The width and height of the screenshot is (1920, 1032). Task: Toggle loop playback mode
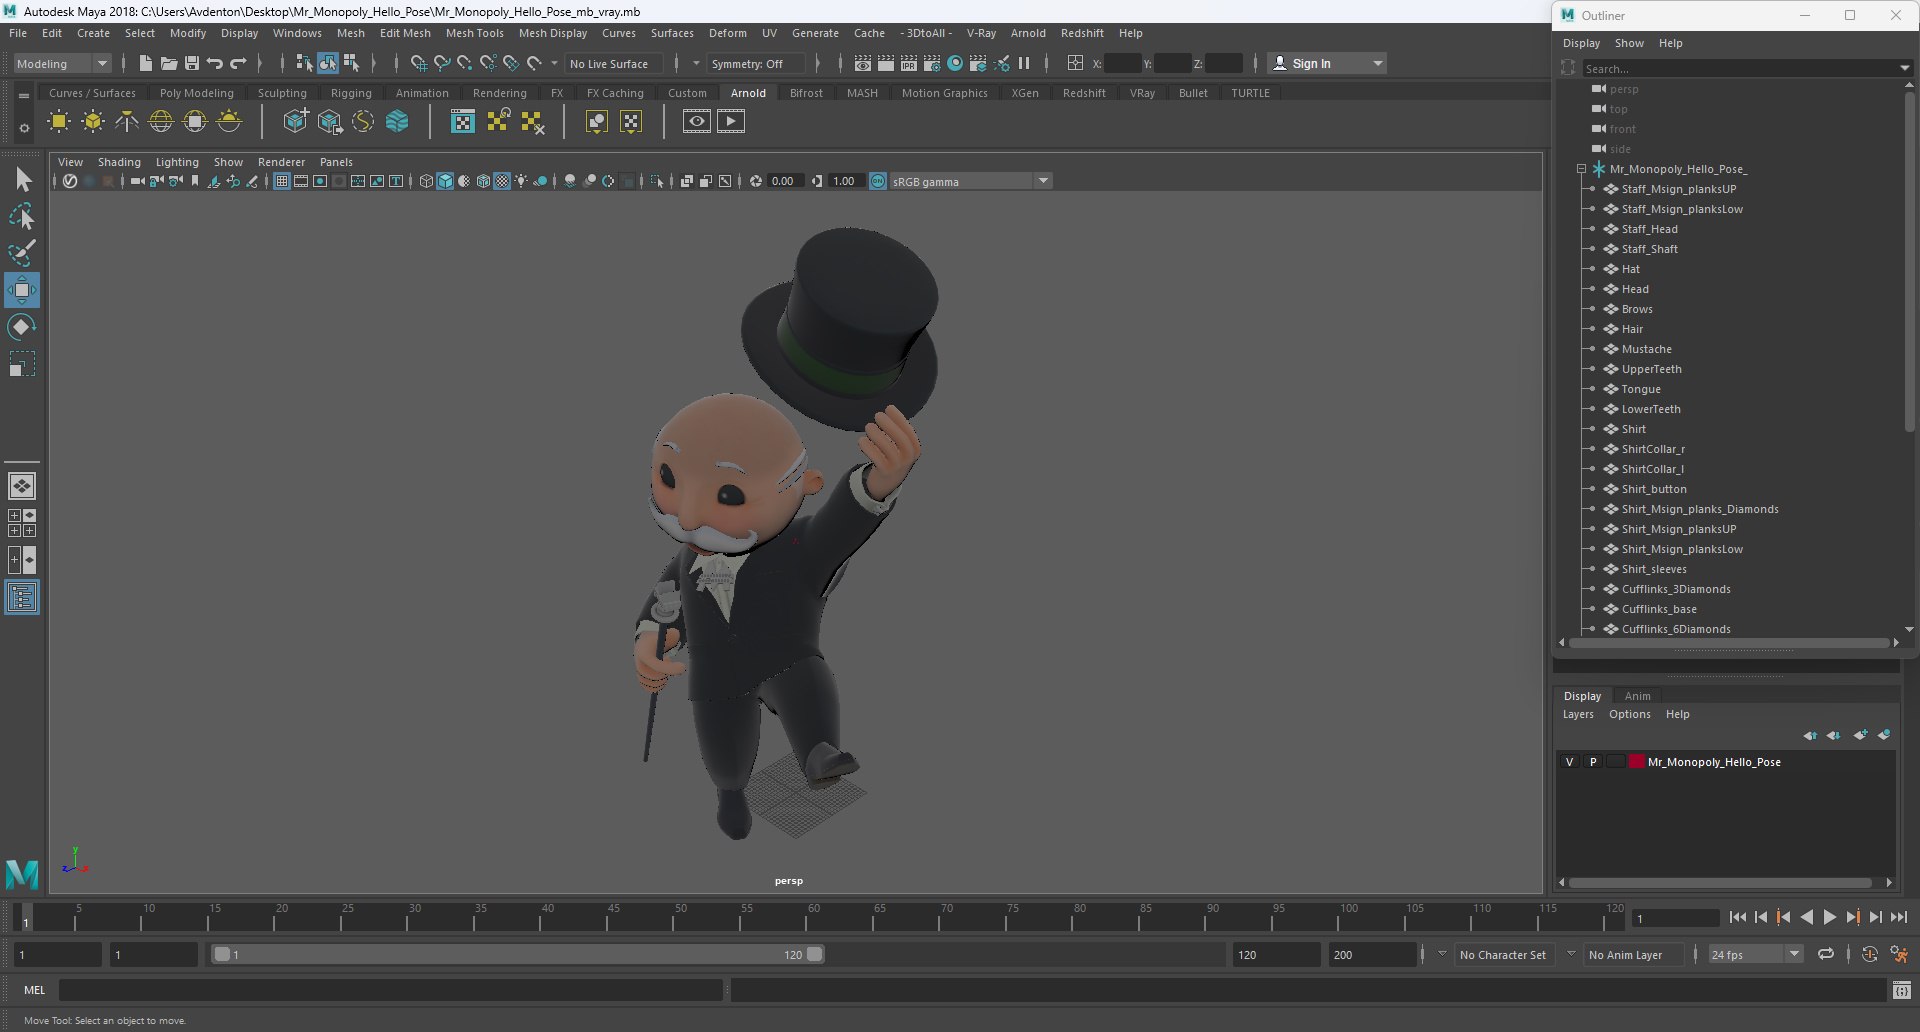point(1826,955)
